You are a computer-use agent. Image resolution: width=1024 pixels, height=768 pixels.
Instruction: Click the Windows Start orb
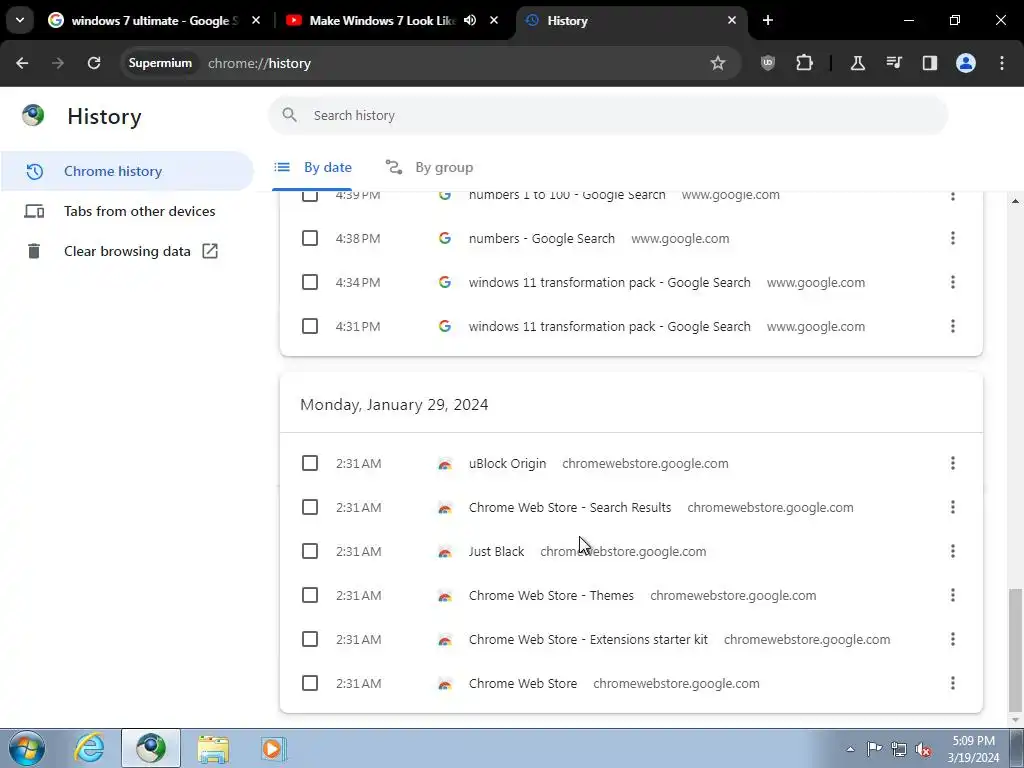point(27,748)
